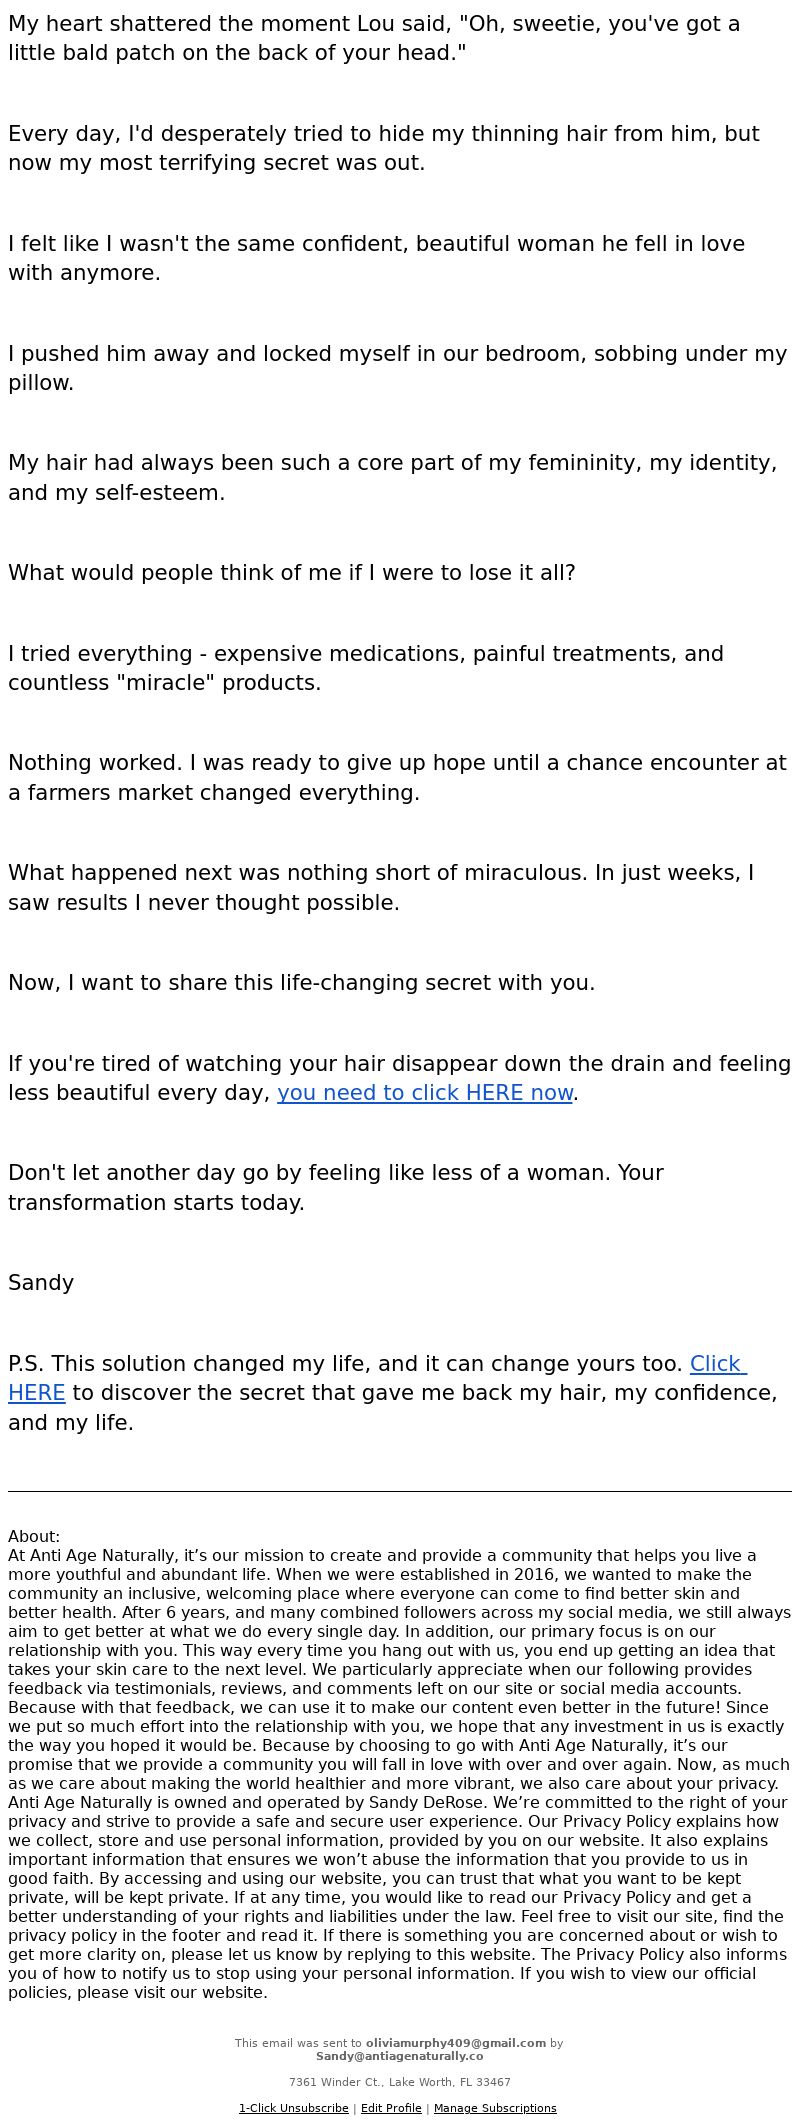This screenshot has width=800, height=2123.
Task: Click the 'What would people think of me' sentence
Action: click(292, 573)
